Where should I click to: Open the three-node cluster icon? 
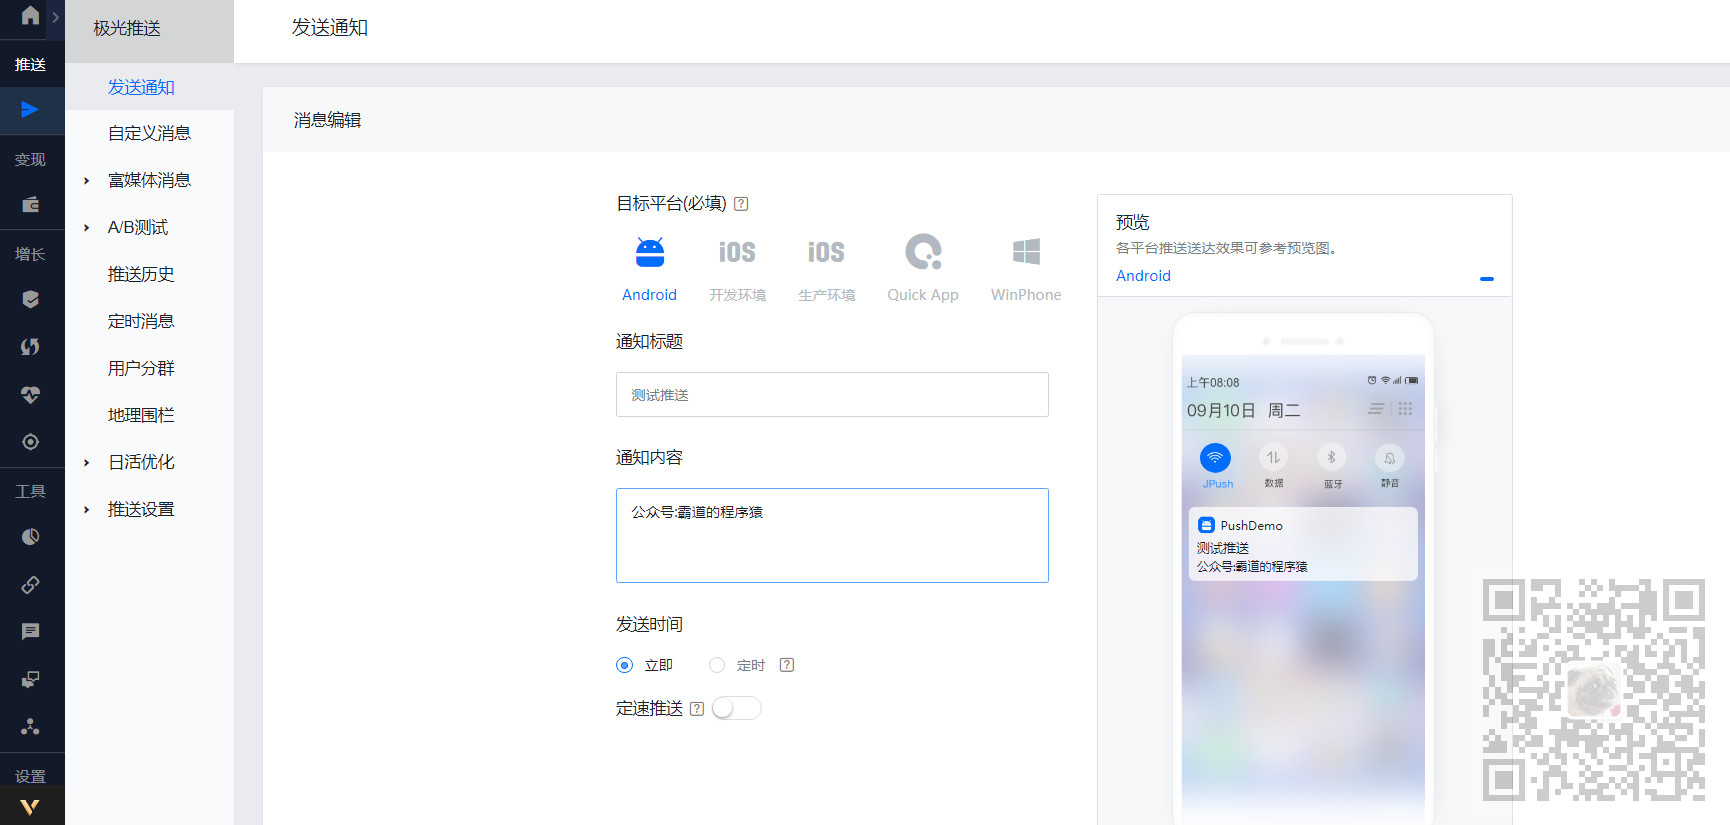pos(31,727)
